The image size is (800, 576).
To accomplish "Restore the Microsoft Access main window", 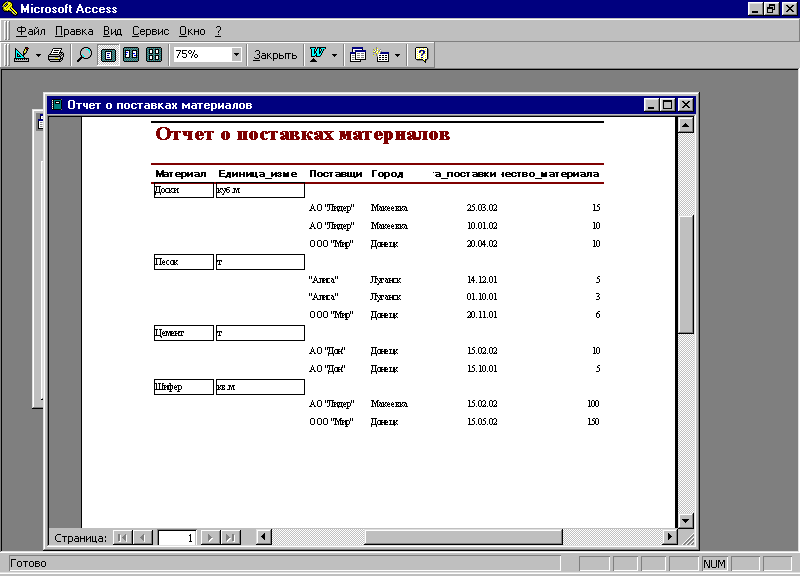I will [771, 8].
